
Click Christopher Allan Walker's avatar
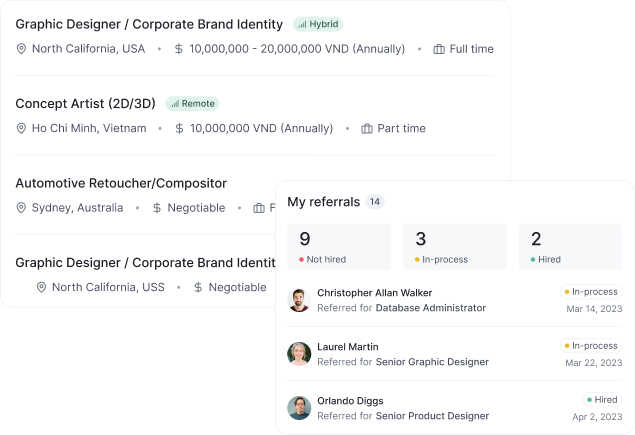299,300
